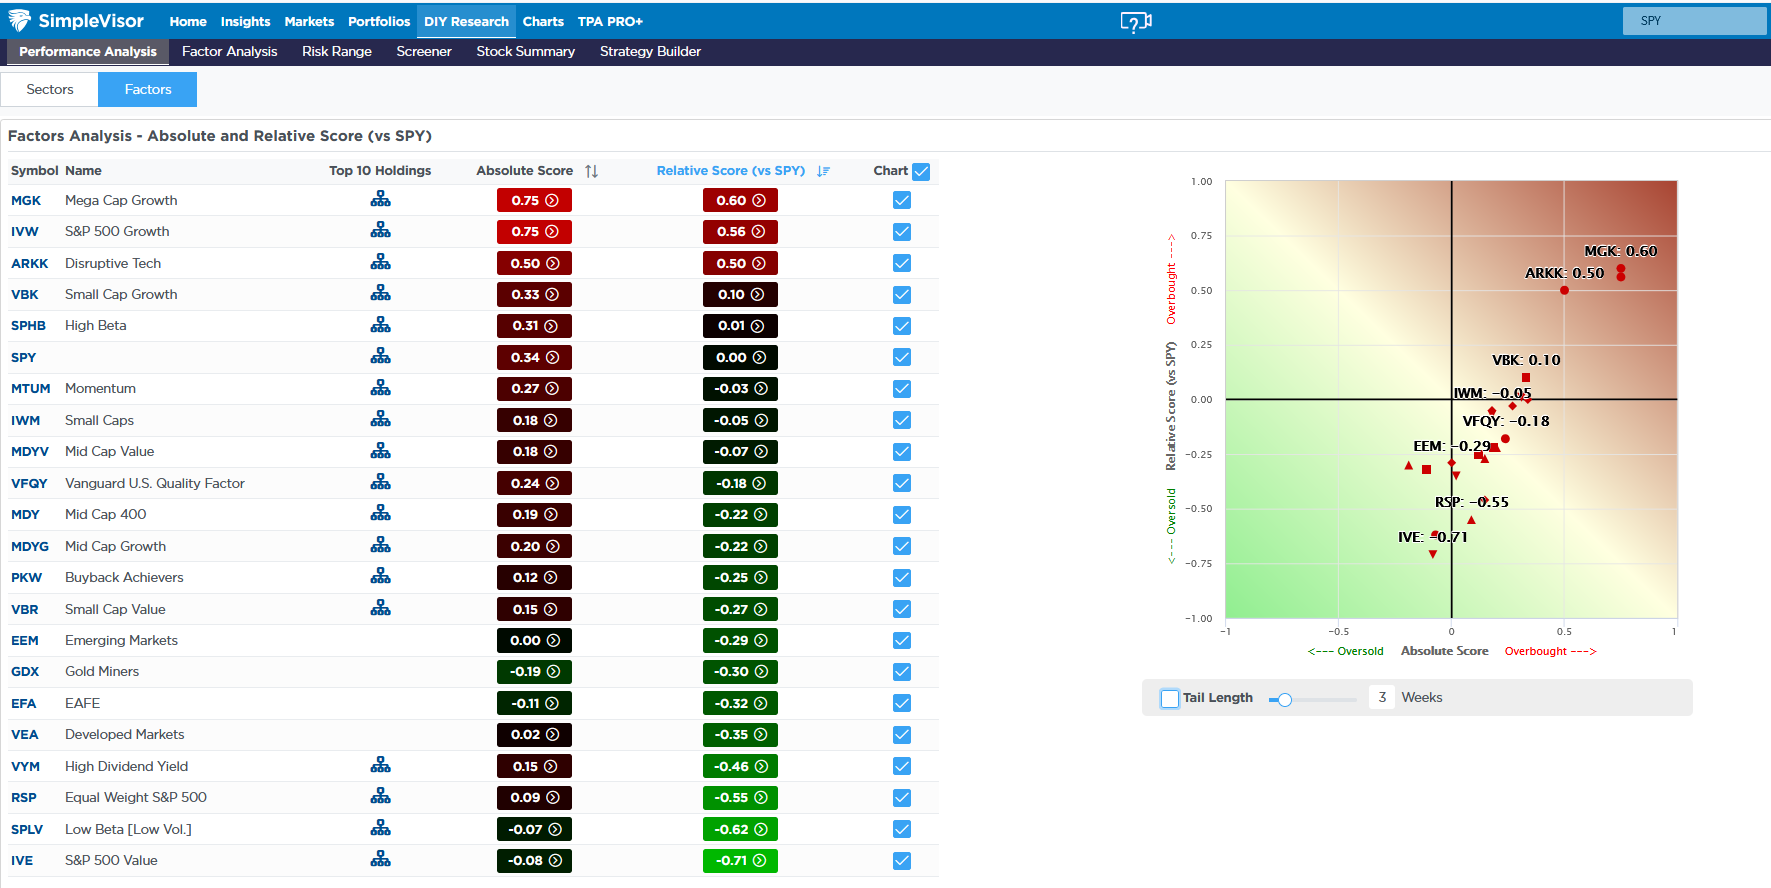
Task: View holdings icon for IWM Small Caps
Action: pyautogui.click(x=380, y=419)
